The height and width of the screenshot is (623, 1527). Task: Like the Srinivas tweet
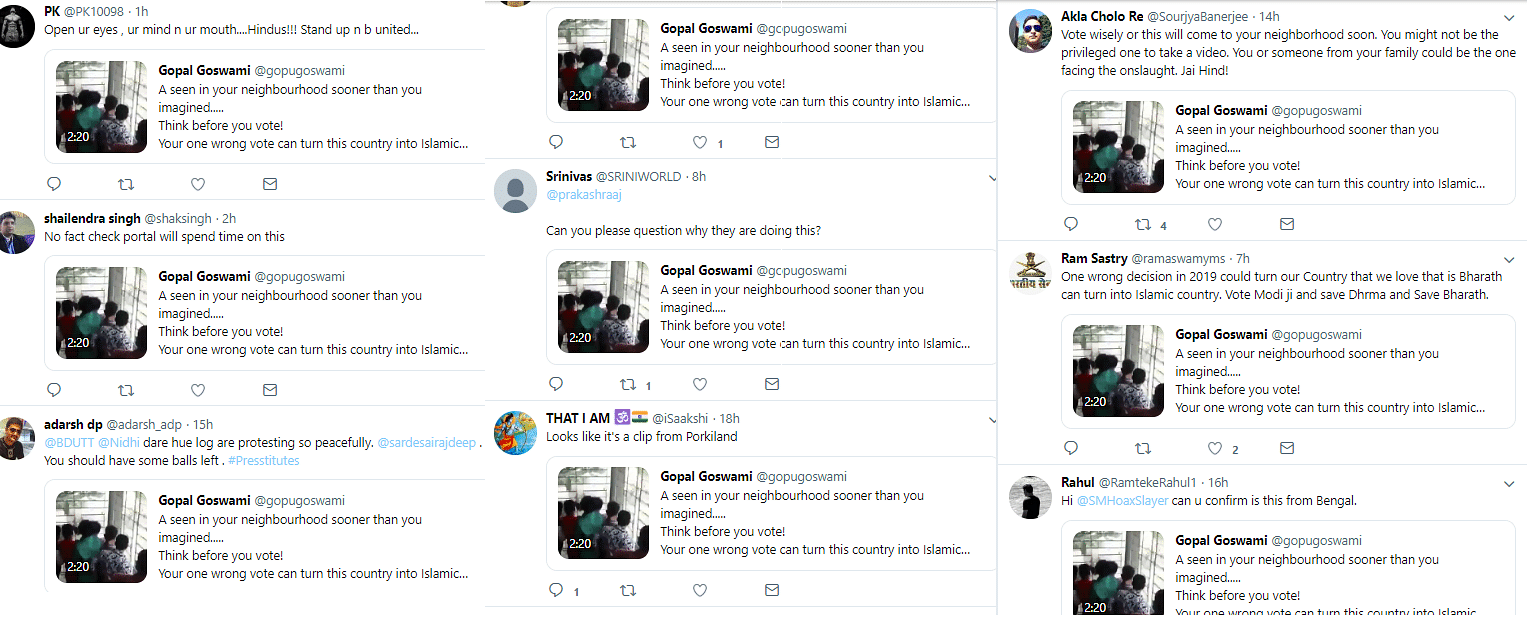(x=700, y=384)
